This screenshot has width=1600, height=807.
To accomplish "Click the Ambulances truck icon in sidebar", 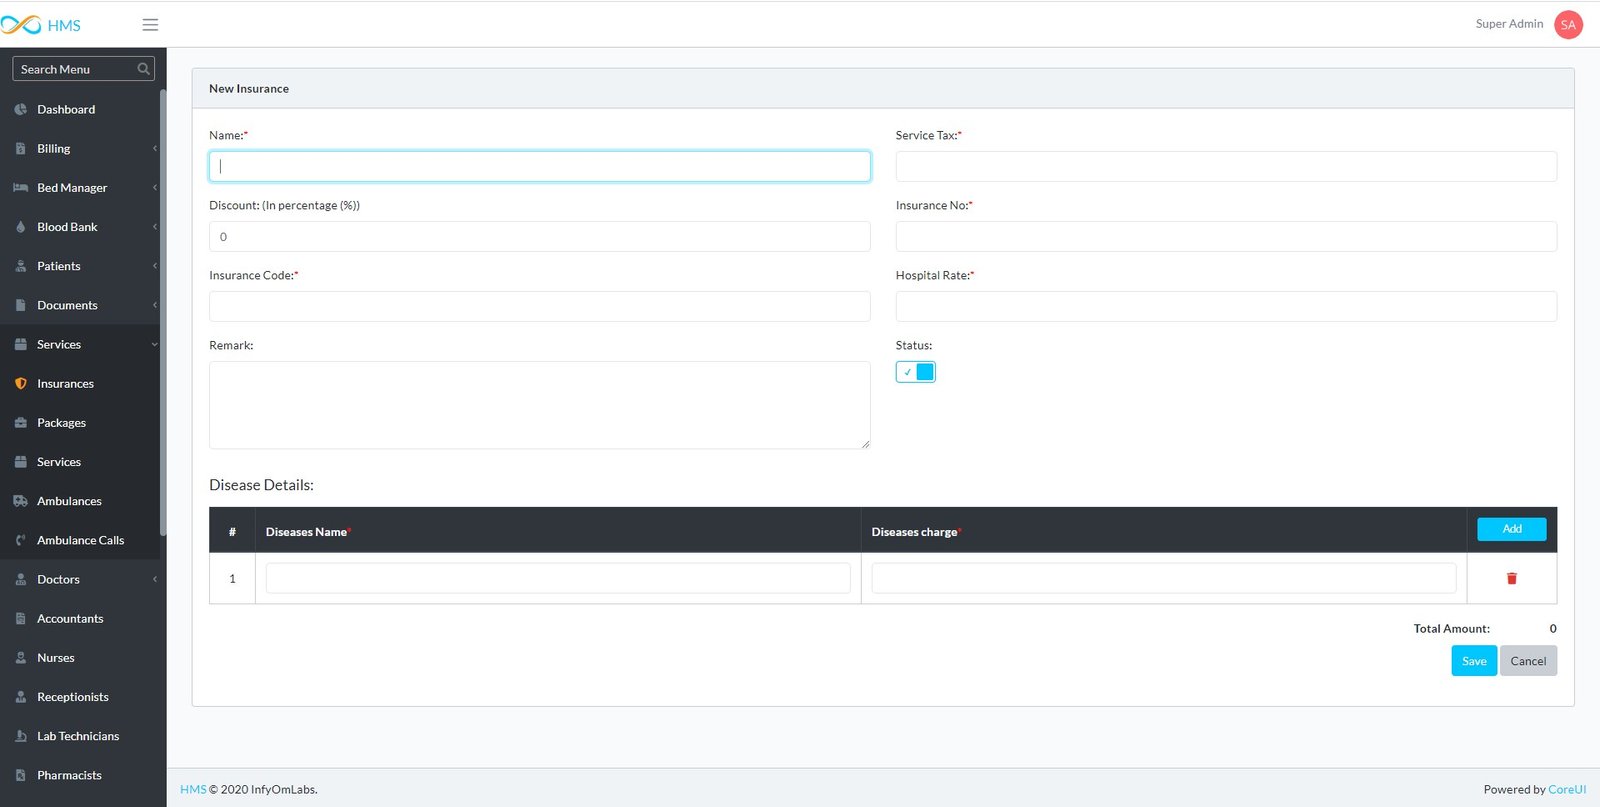I will (21, 501).
